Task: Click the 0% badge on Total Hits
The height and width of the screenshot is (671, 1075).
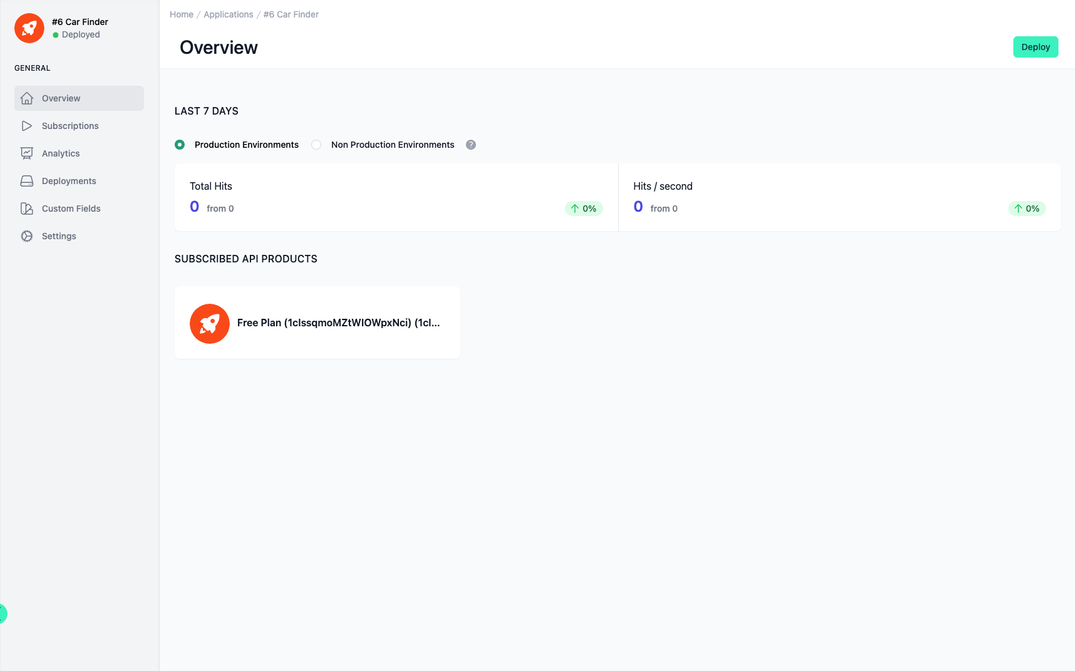Action: click(584, 208)
